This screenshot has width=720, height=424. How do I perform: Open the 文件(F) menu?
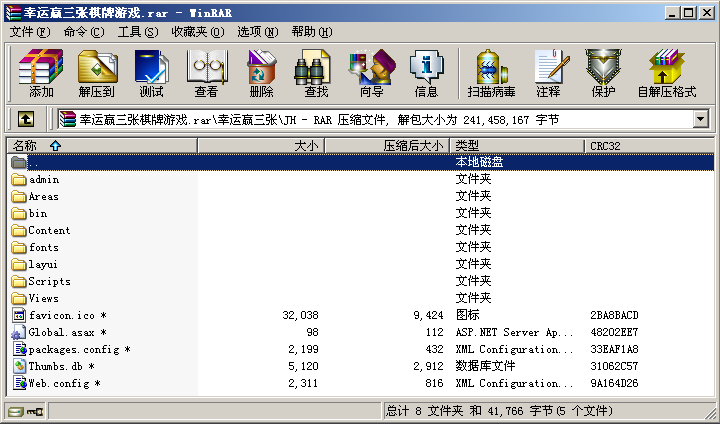pyautogui.click(x=30, y=32)
